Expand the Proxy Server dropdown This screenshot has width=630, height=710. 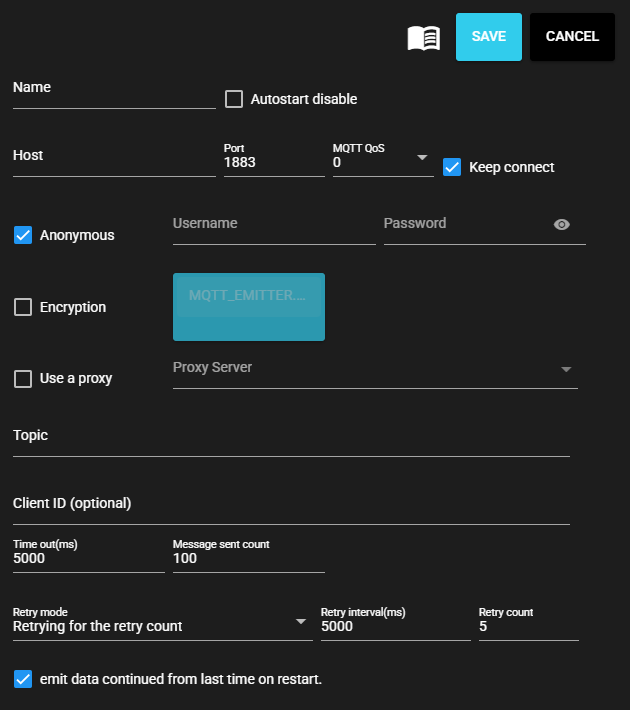pos(375,369)
